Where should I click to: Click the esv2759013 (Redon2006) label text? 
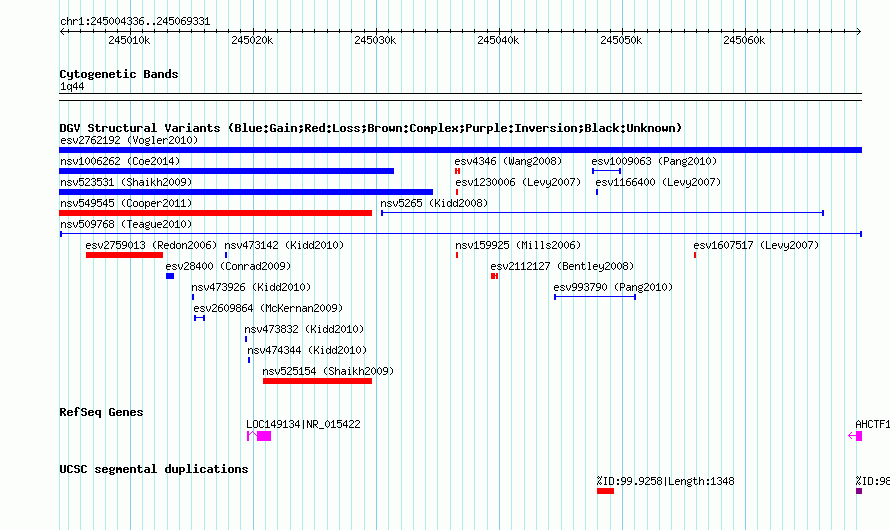(x=152, y=245)
